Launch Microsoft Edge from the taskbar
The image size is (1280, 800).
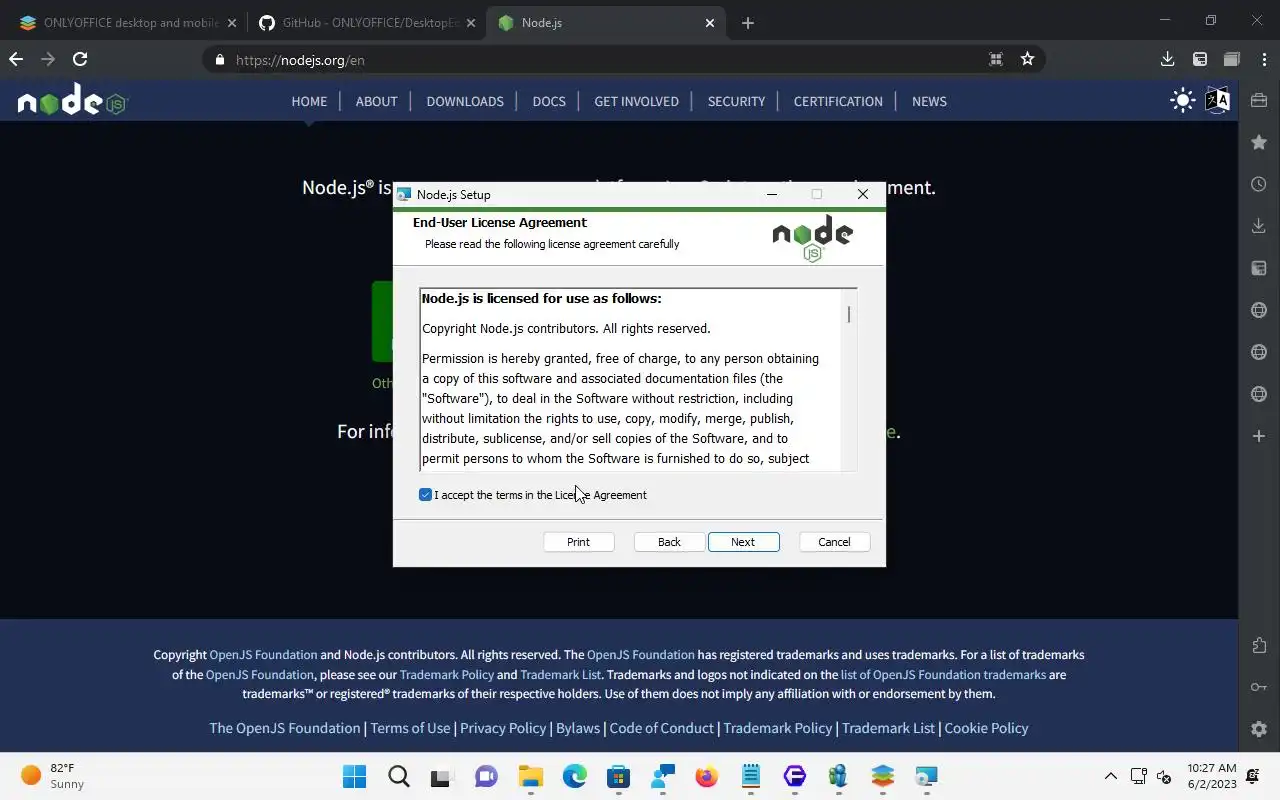point(574,776)
